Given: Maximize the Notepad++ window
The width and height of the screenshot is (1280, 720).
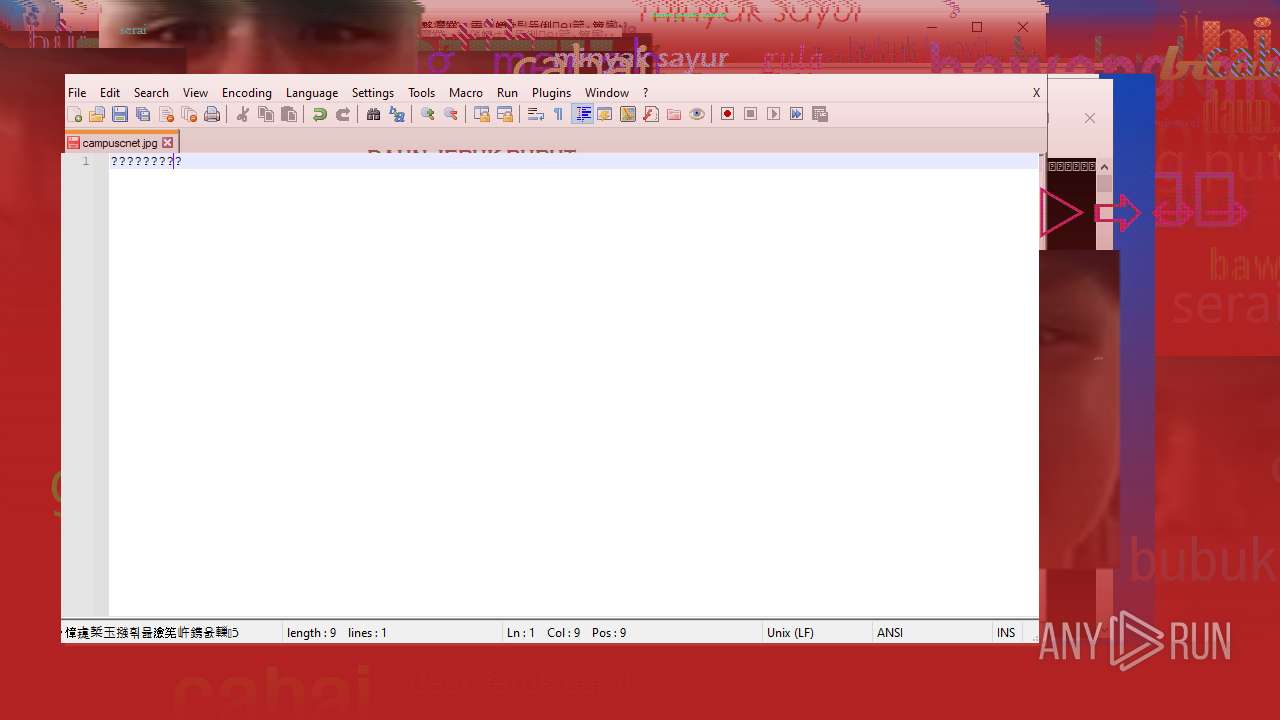Looking at the screenshot, I should 977,27.
